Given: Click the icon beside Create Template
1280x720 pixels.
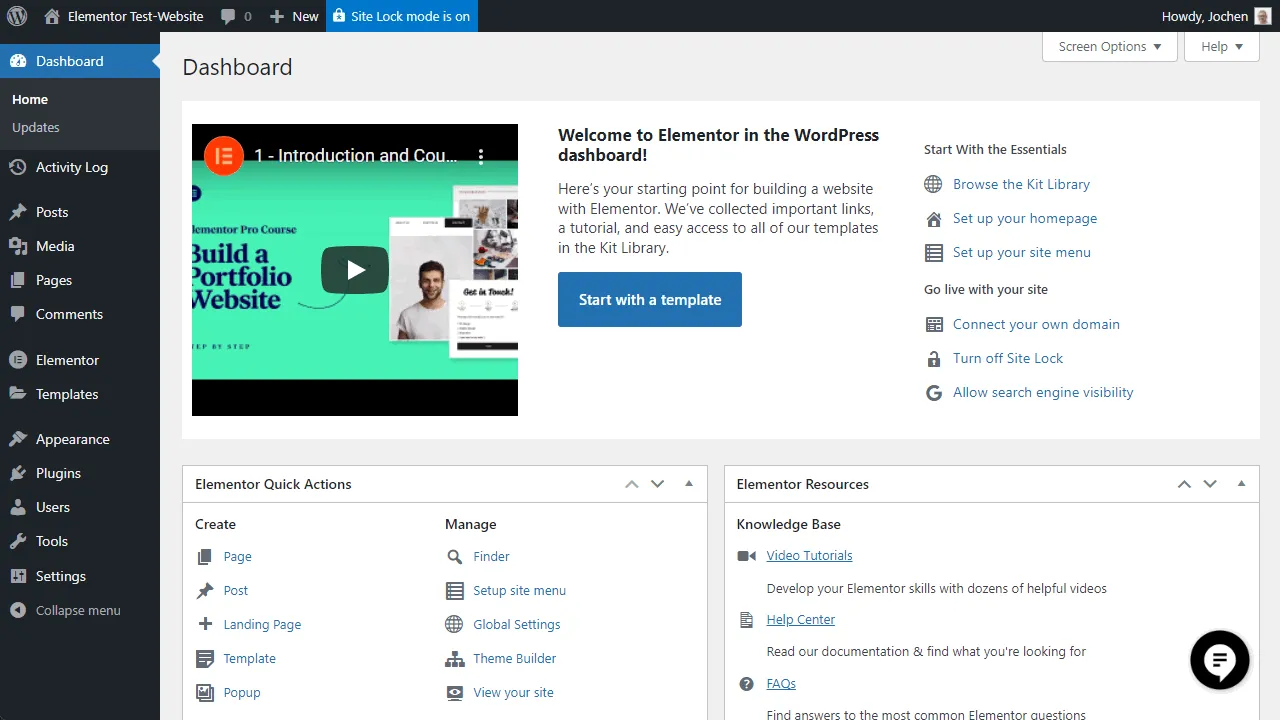Looking at the screenshot, I should pyautogui.click(x=205, y=659).
